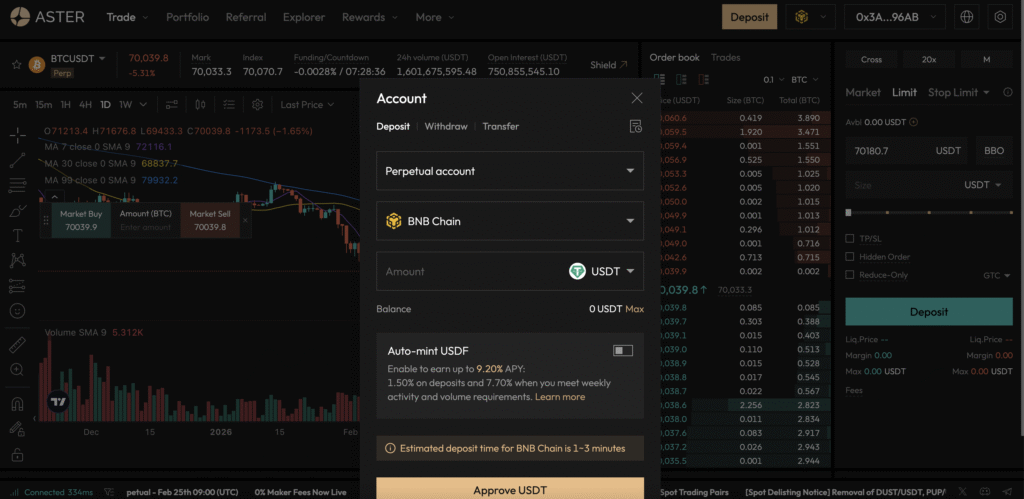Enable the Reduce-Only checkbox
The width and height of the screenshot is (1024, 499).
[x=850, y=275]
